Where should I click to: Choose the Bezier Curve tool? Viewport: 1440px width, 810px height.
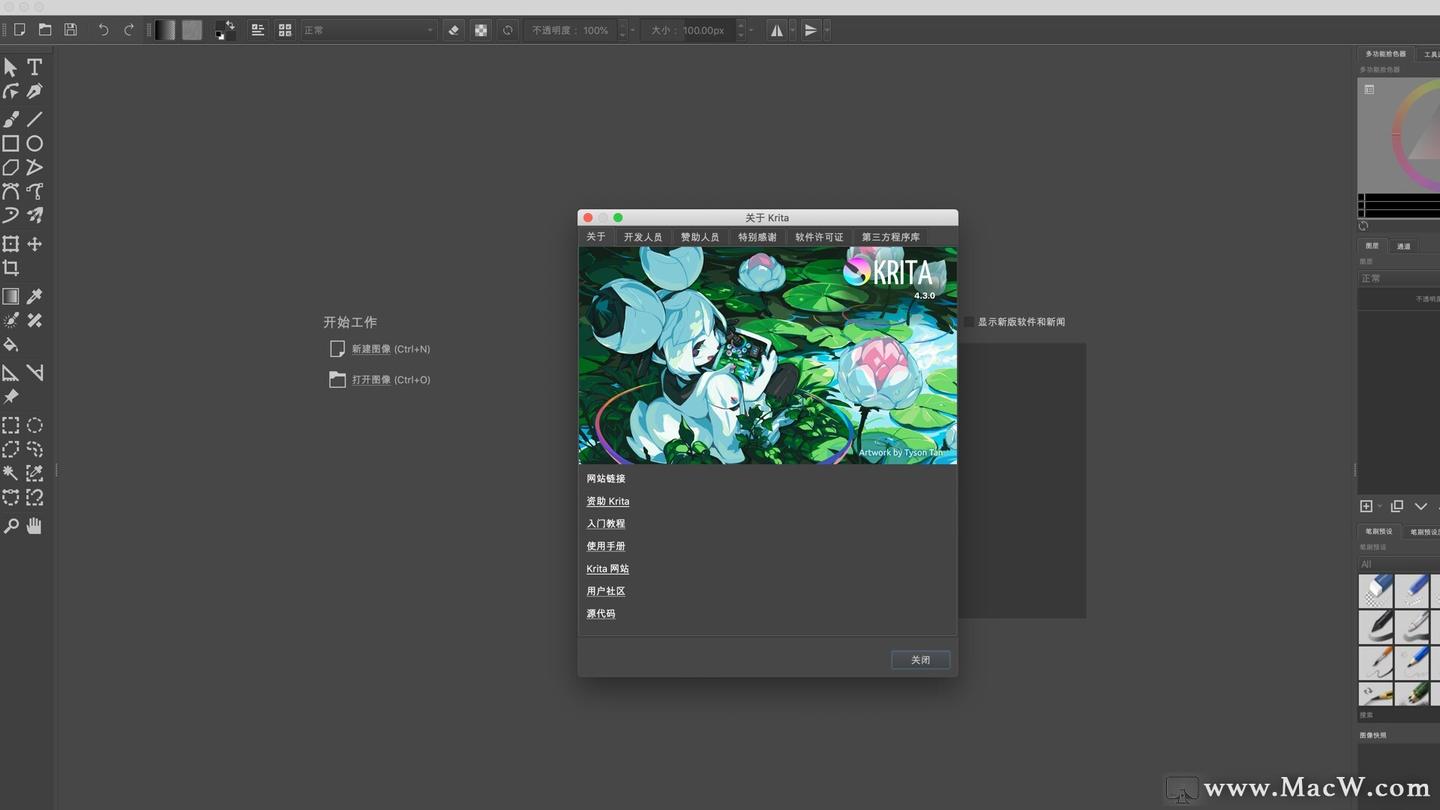click(x=11, y=191)
